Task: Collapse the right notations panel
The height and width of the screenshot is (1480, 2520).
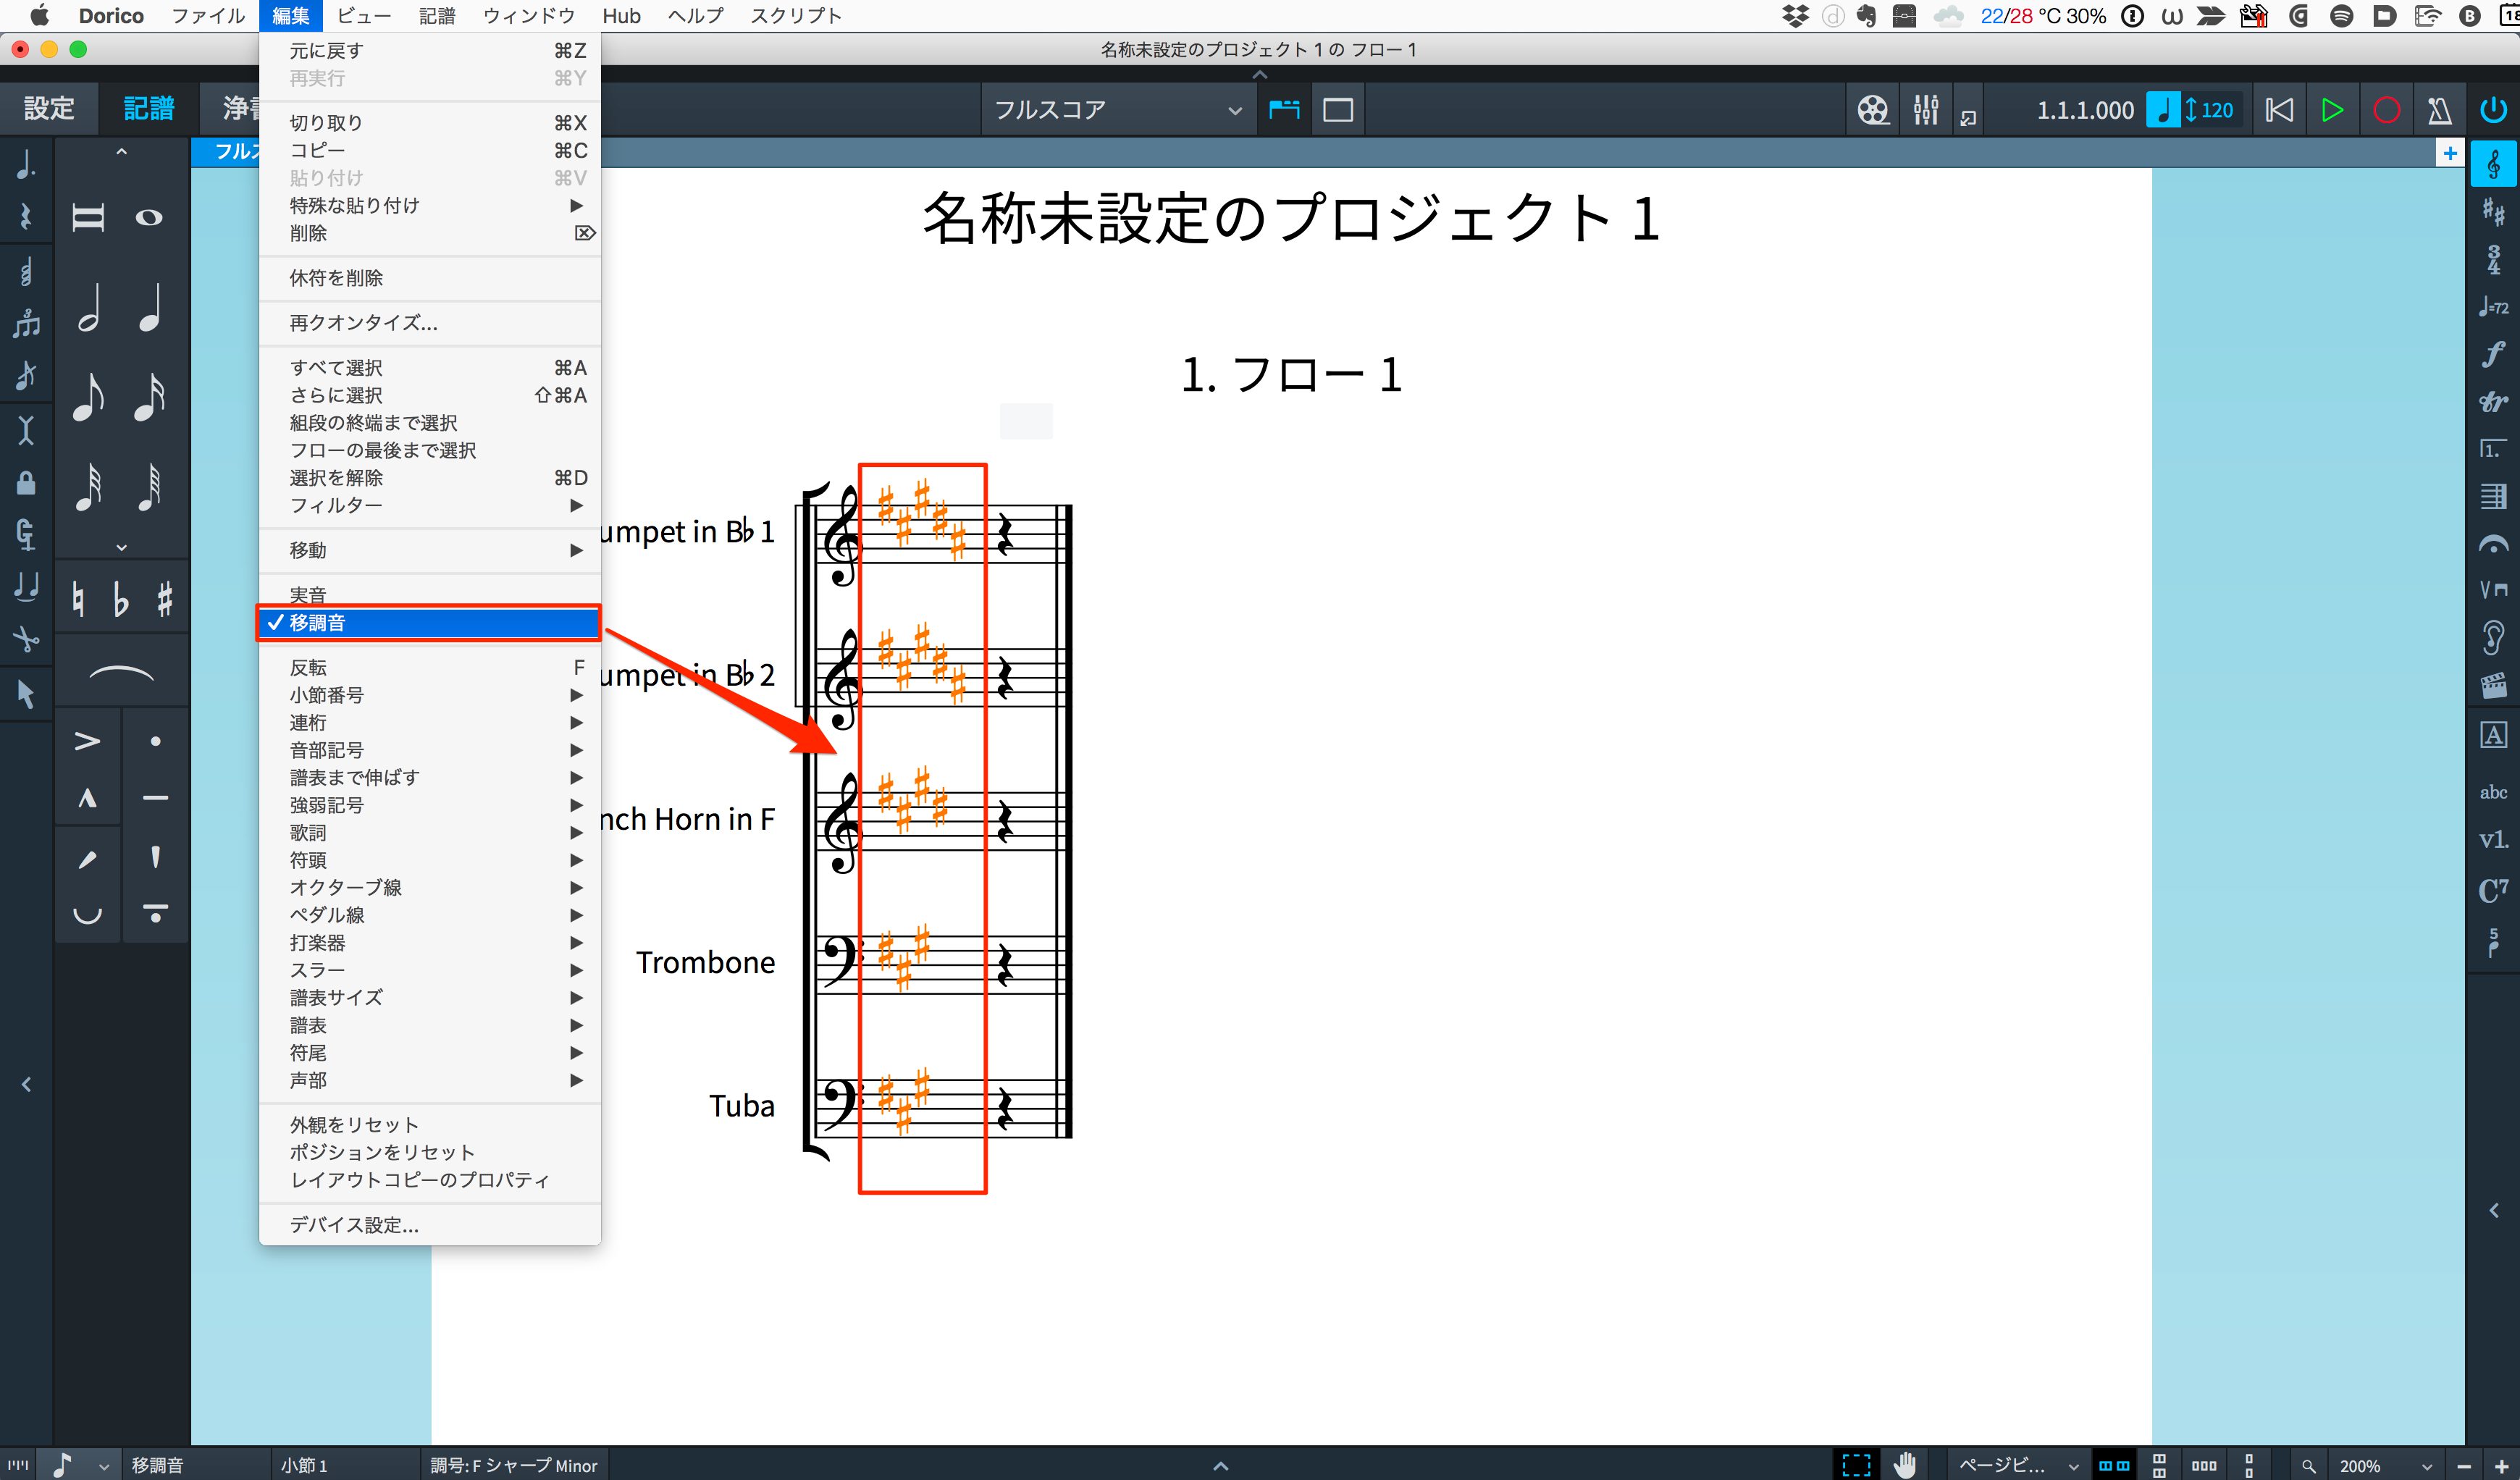Action: click(x=2493, y=1210)
